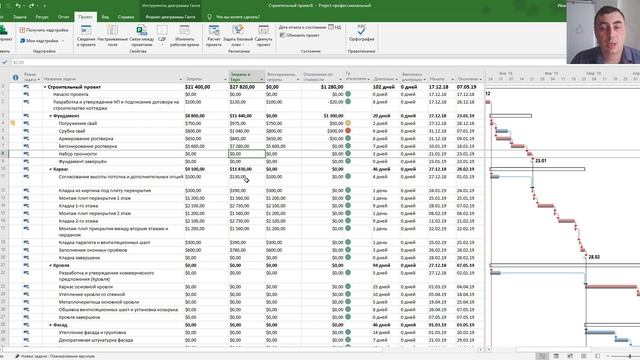The image size is (640, 360).
Task: Click the lightbulb Tell Me icon
Action: coord(209,17)
